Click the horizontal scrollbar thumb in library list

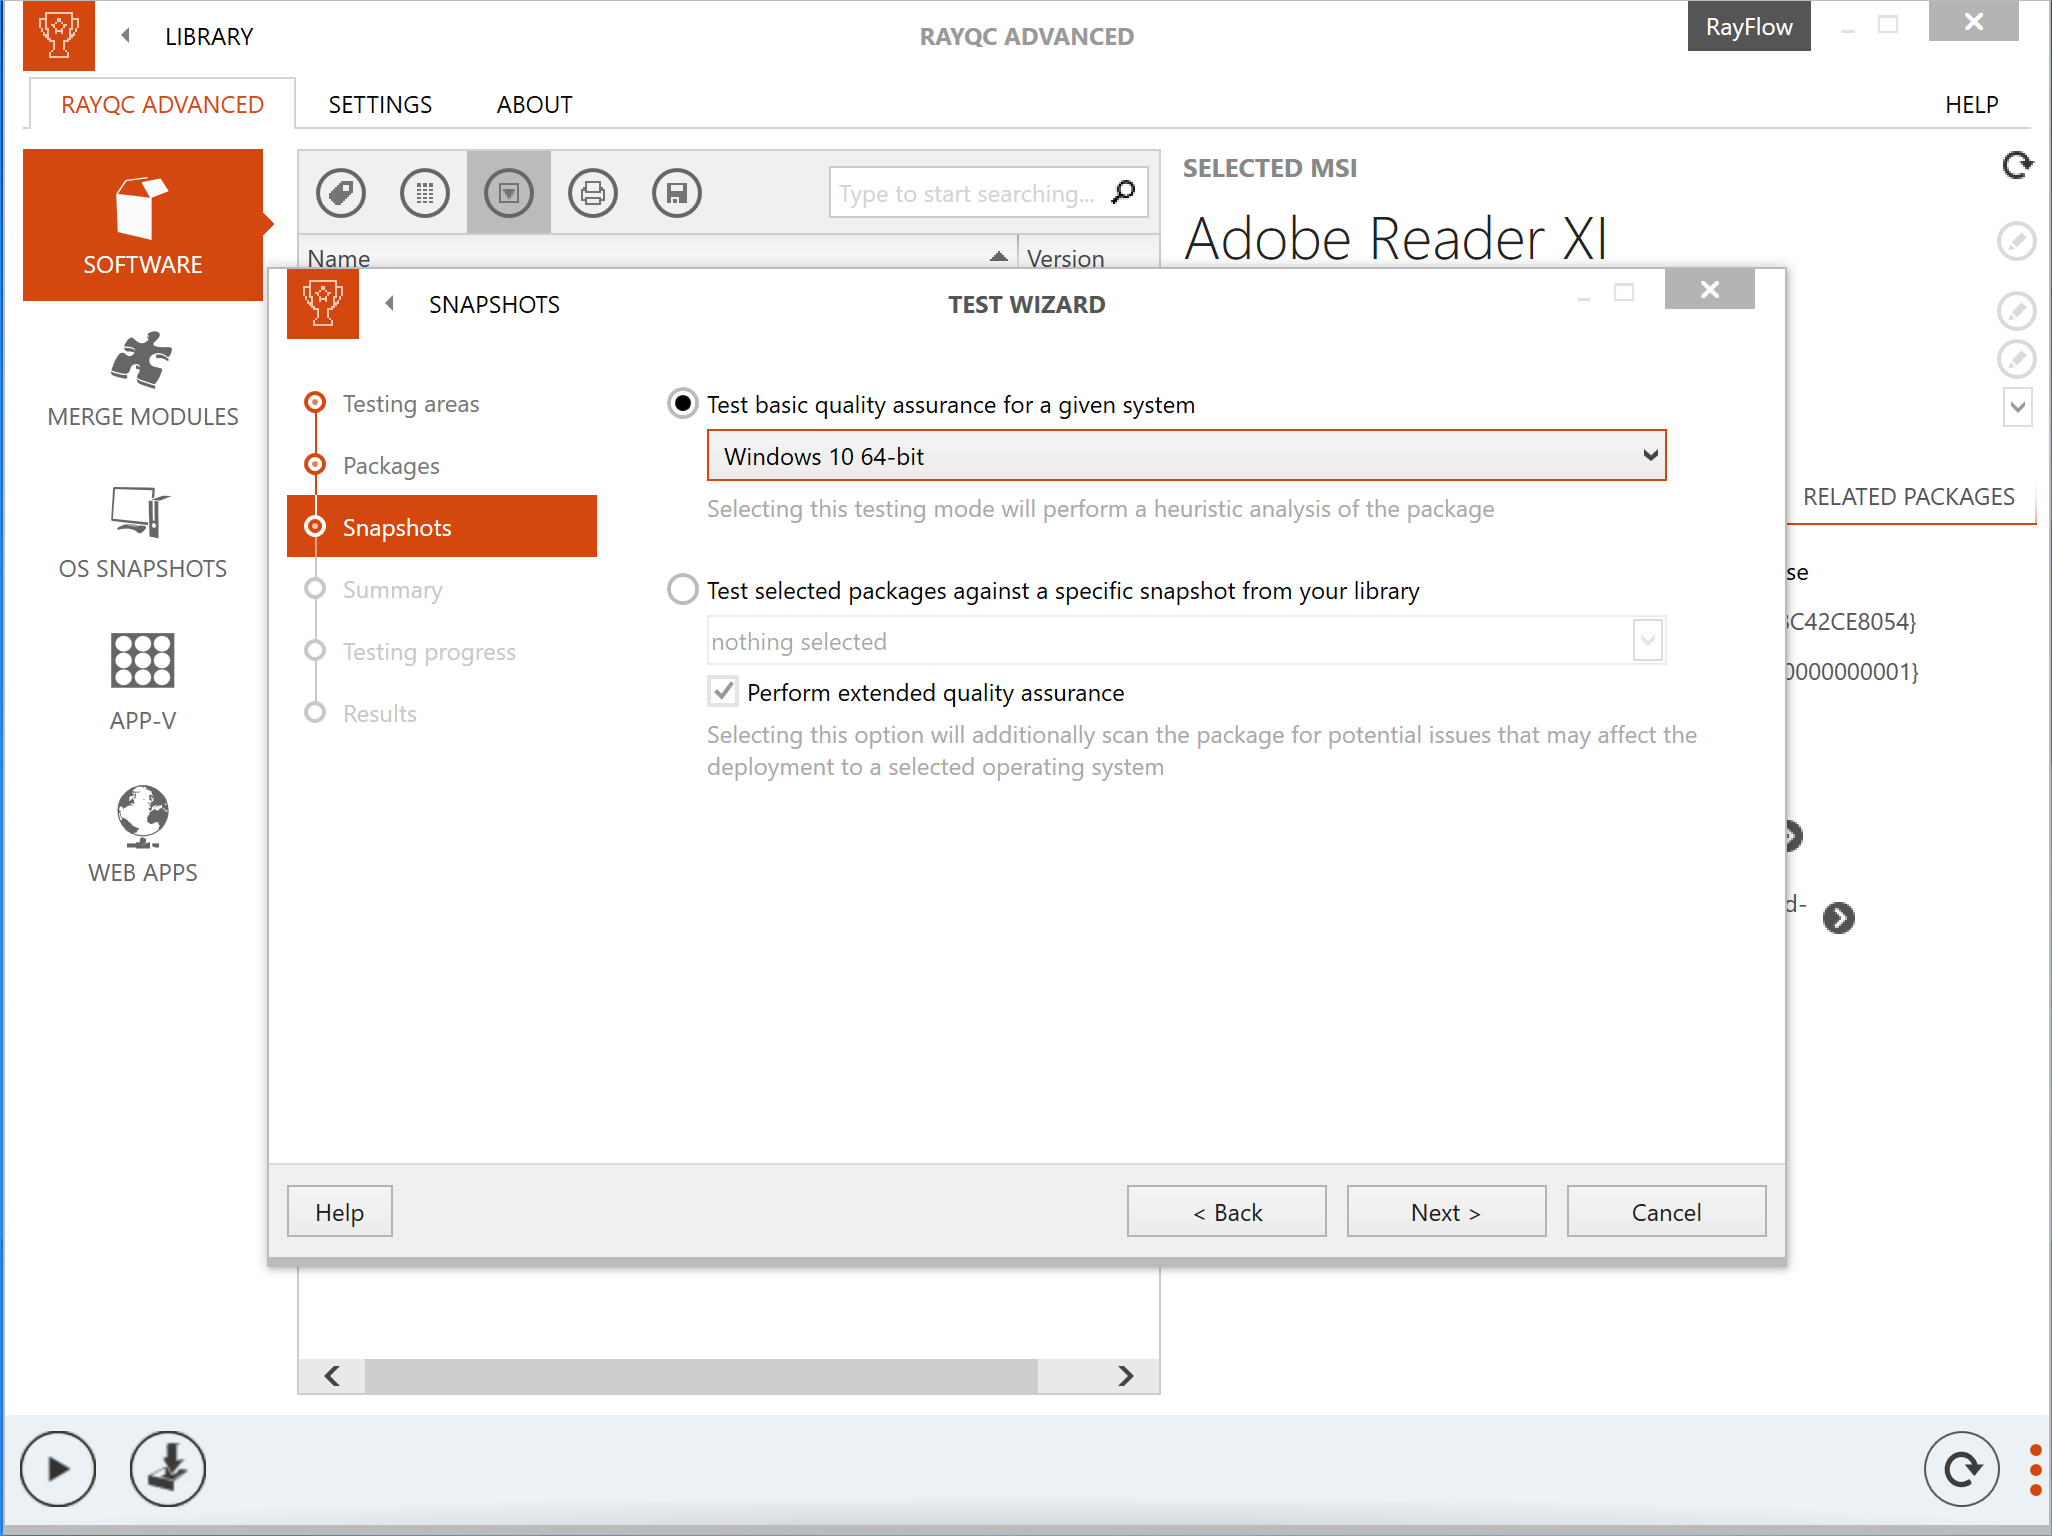(x=701, y=1376)
